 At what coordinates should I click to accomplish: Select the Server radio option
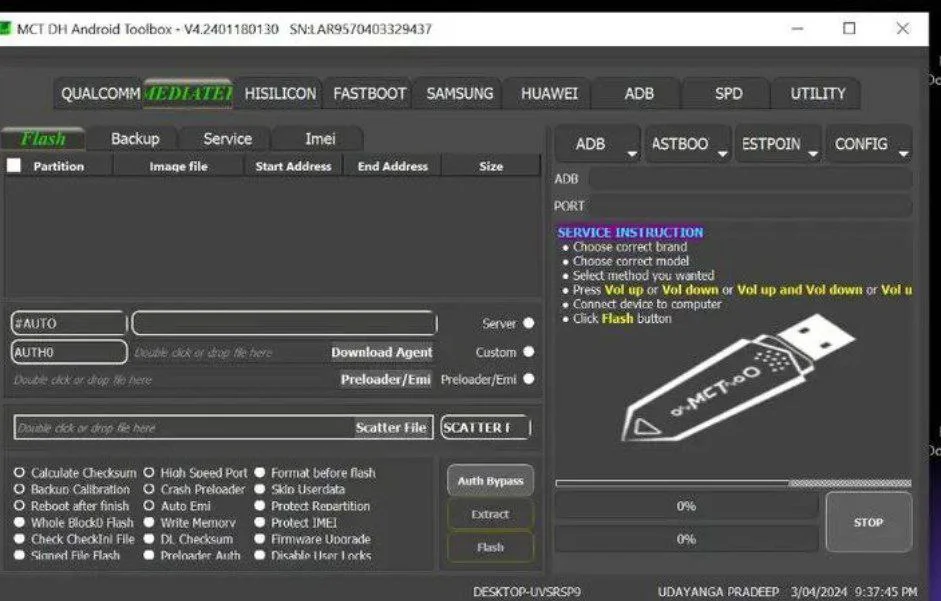pyautogui.click(x=529, y=323)
